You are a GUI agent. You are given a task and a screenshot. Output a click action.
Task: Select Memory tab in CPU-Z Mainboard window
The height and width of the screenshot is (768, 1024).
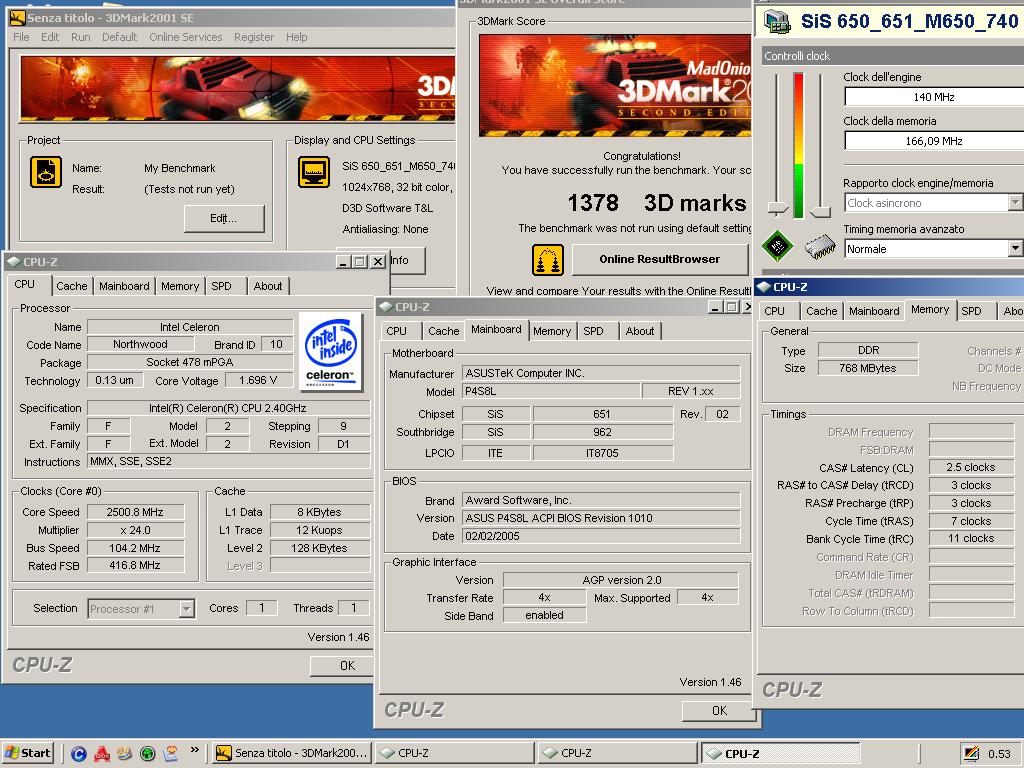click(x=552, y=331)
